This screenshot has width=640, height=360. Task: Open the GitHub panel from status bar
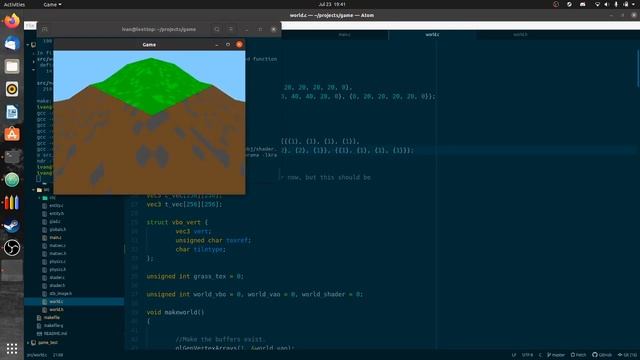tap(602, 355)
